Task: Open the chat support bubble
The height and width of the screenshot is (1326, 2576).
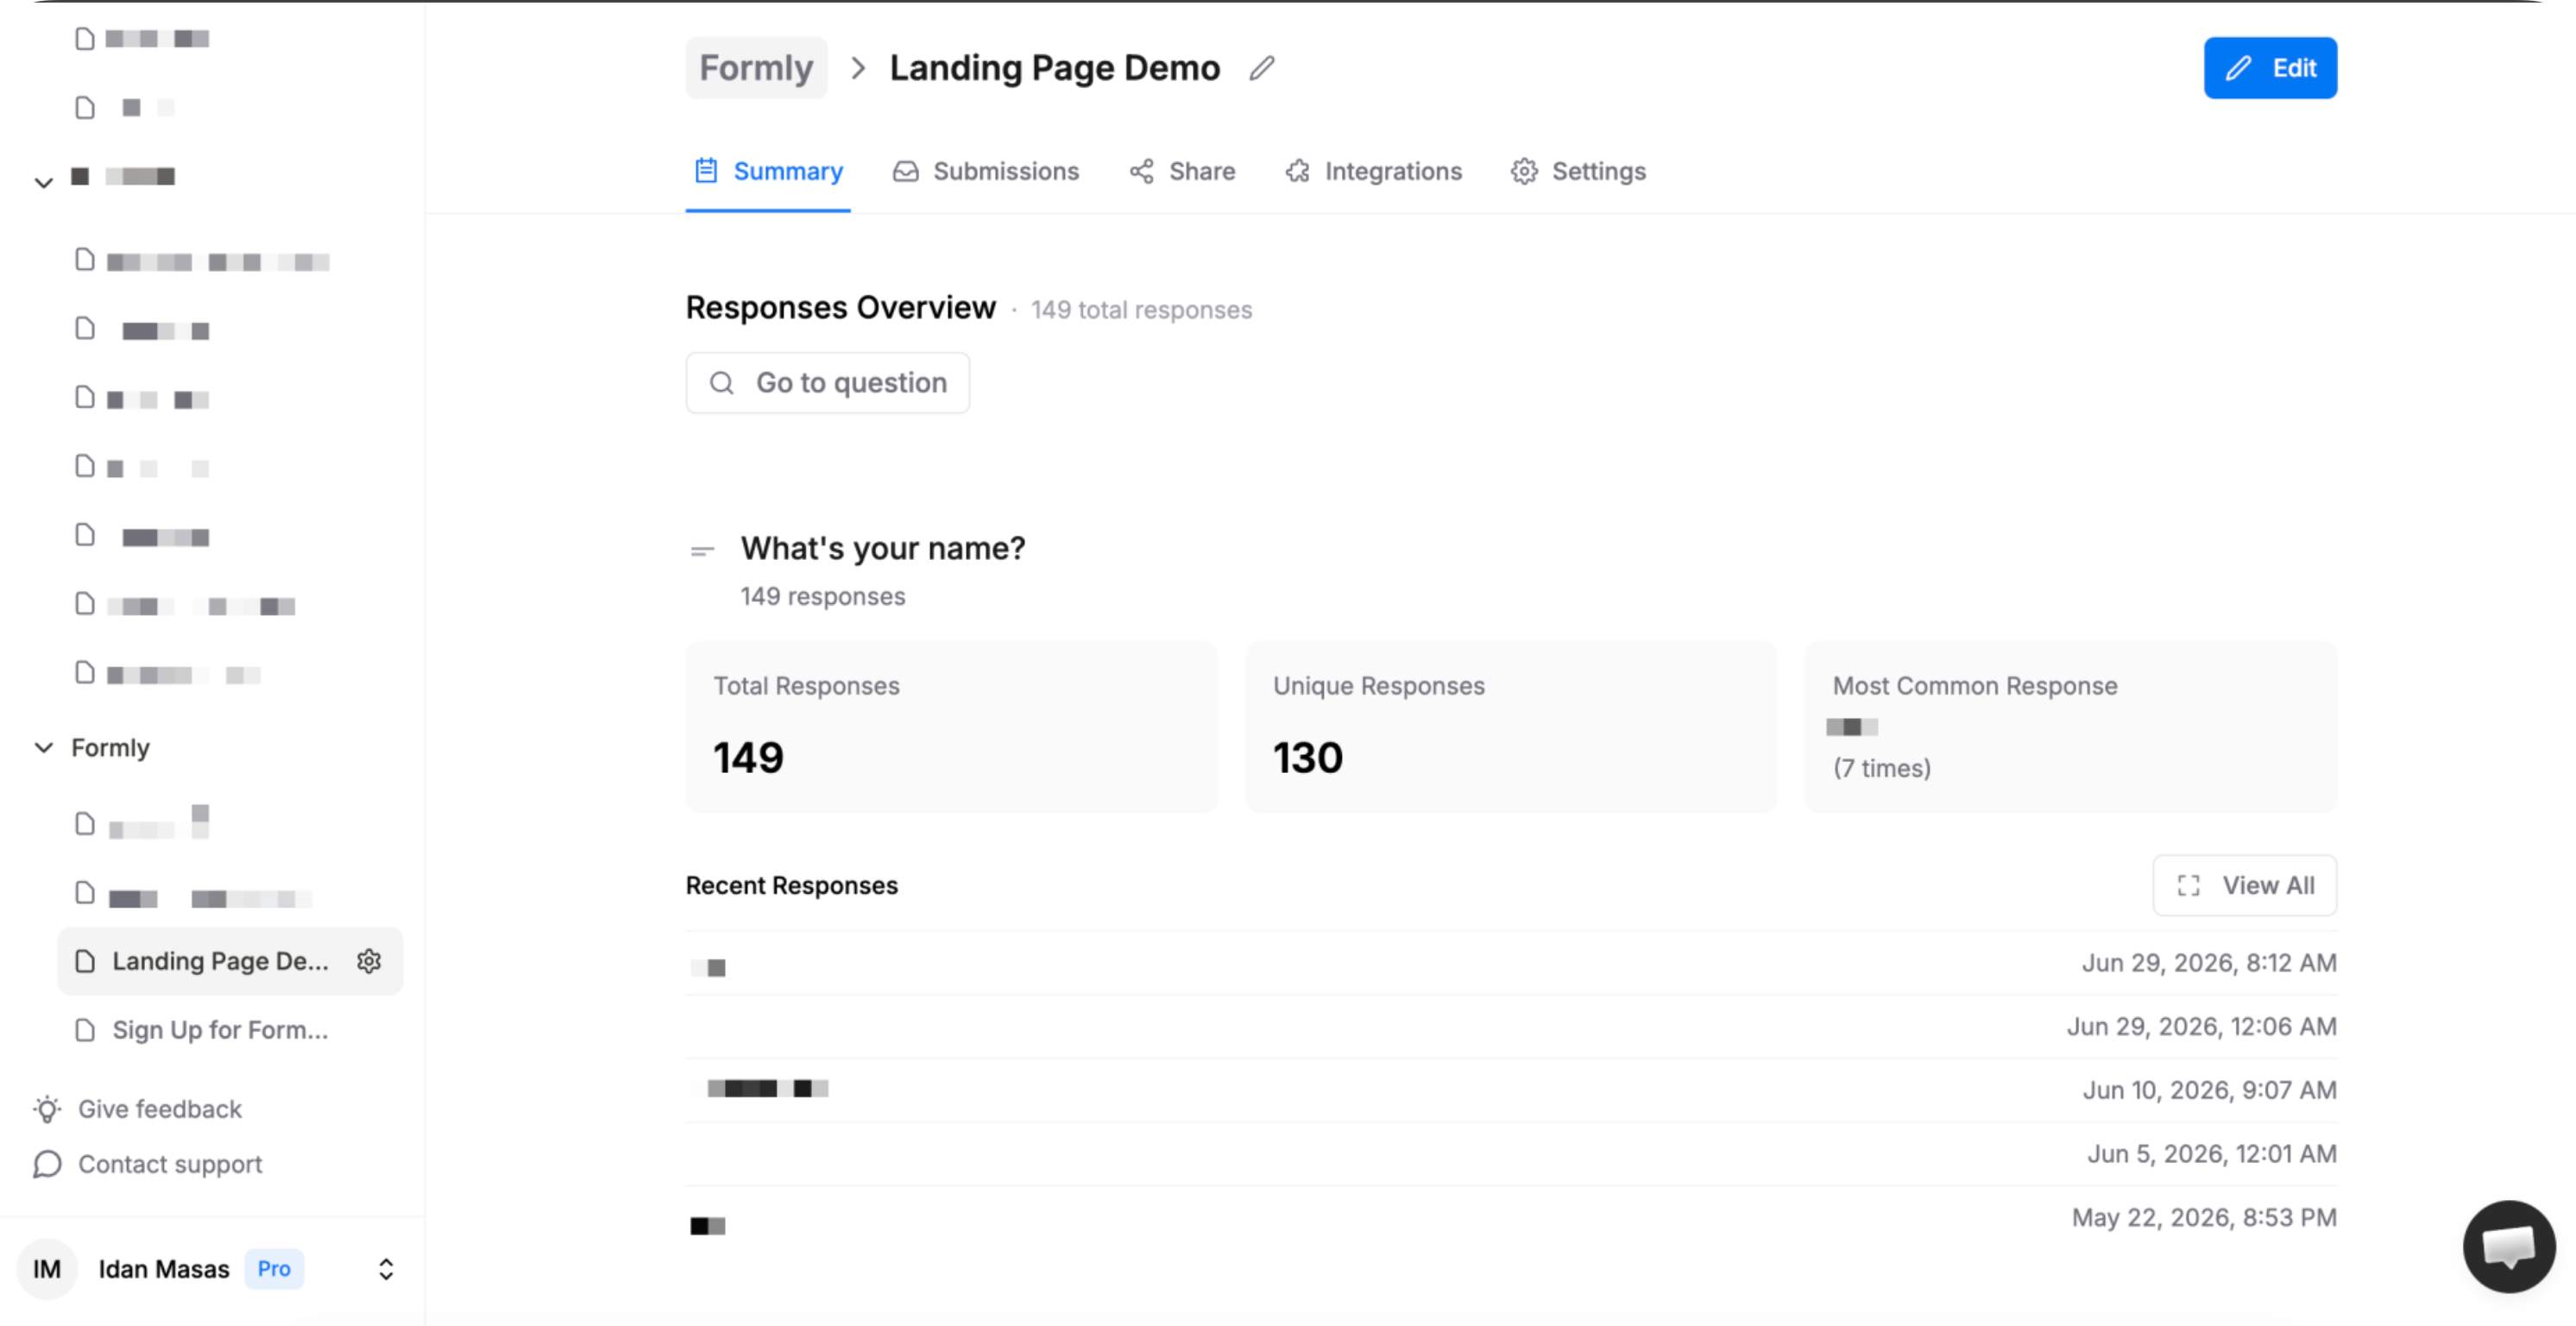Action: click(2508, 1246)
